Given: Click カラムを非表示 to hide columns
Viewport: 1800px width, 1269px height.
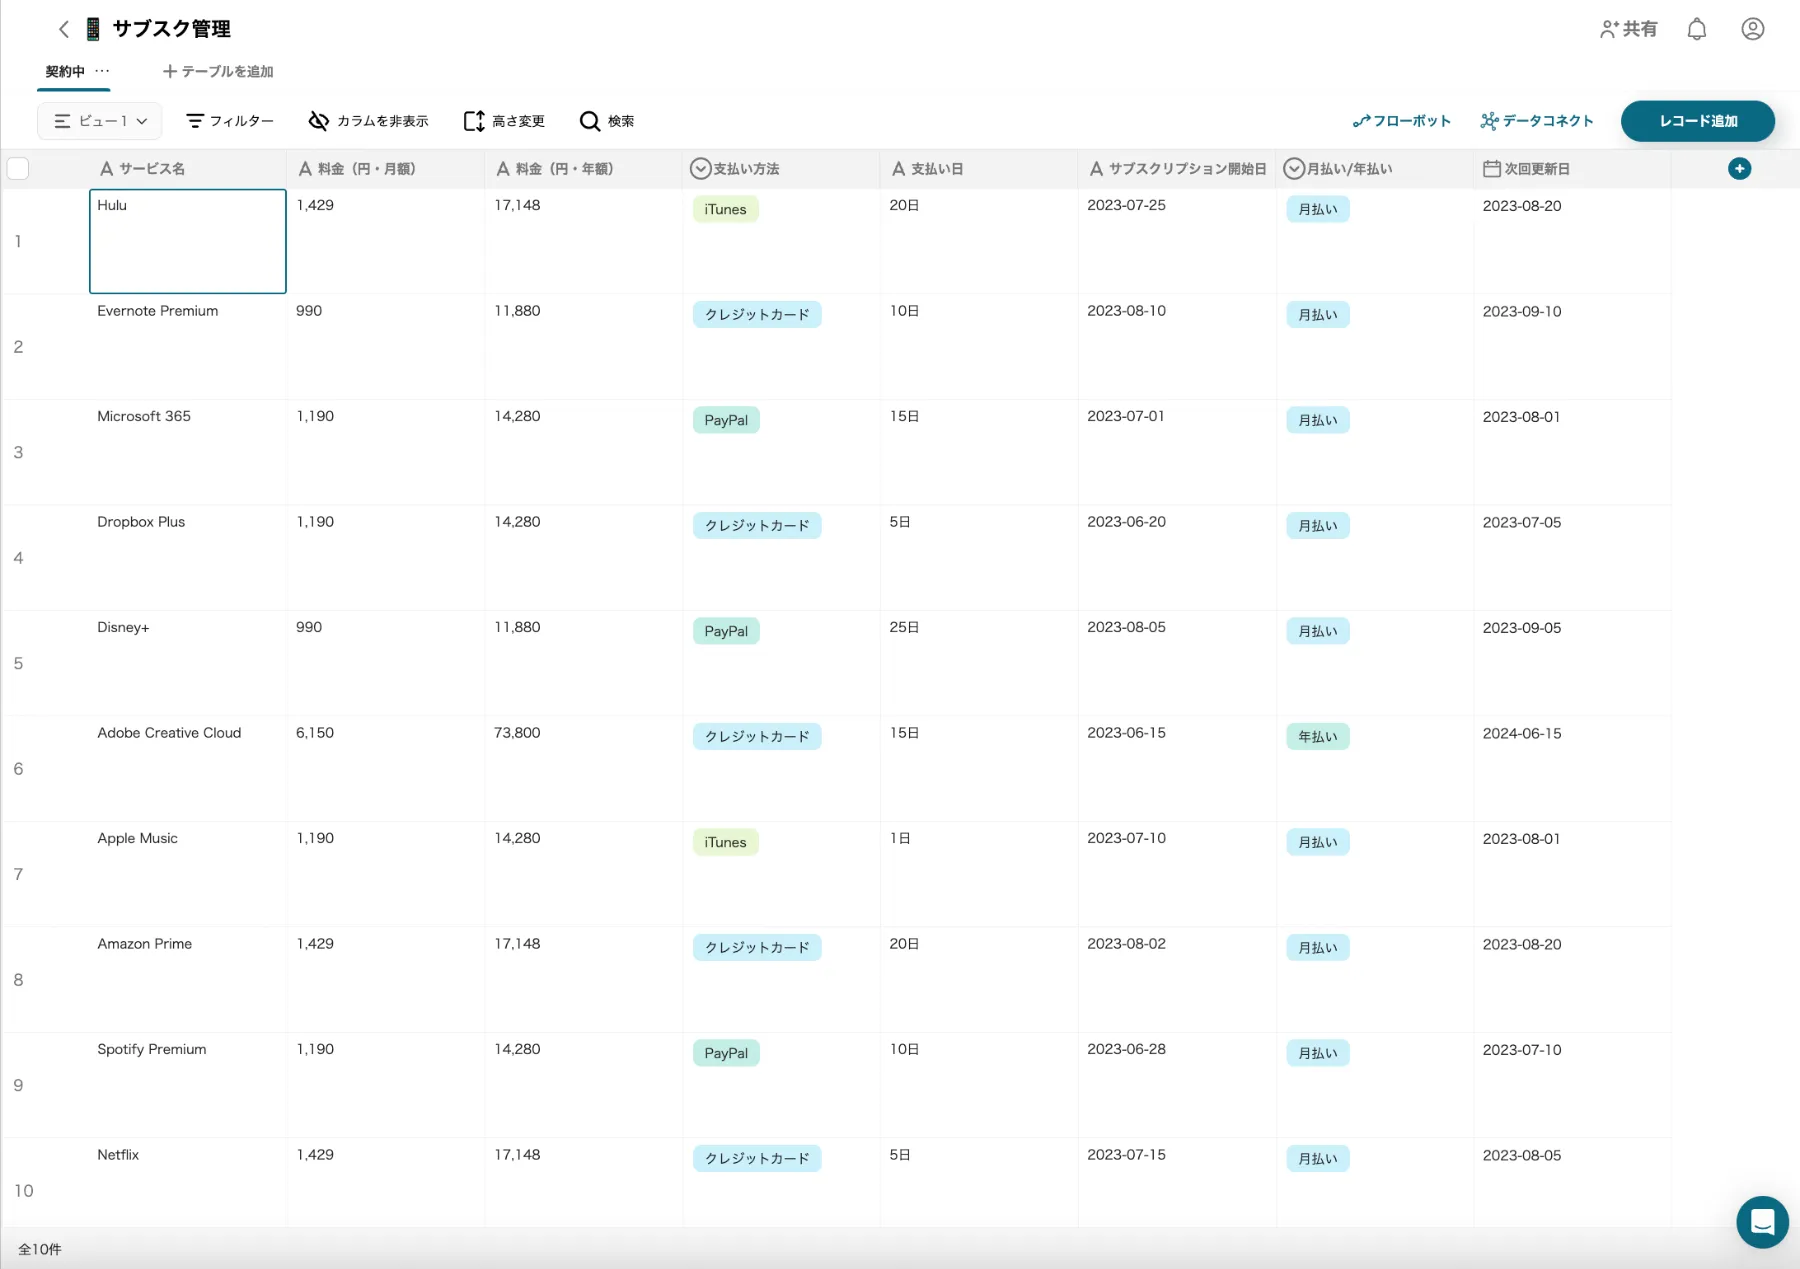Looking at the screenshot, I should (368, 121).
